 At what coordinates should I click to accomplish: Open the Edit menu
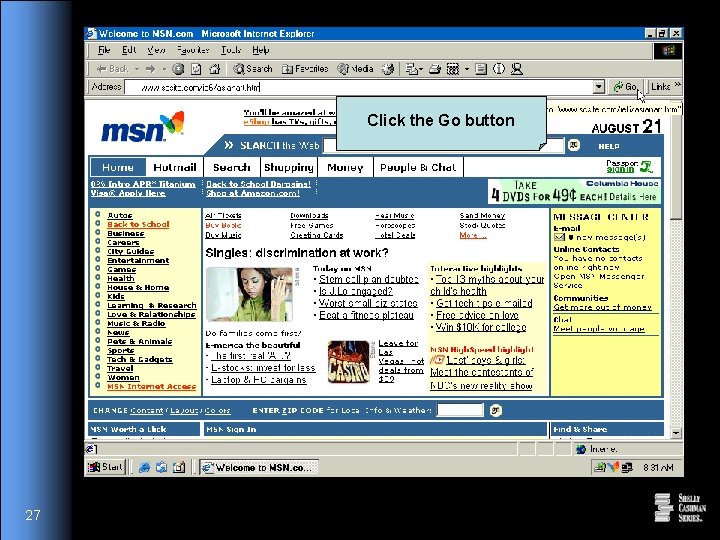point(129,50)
